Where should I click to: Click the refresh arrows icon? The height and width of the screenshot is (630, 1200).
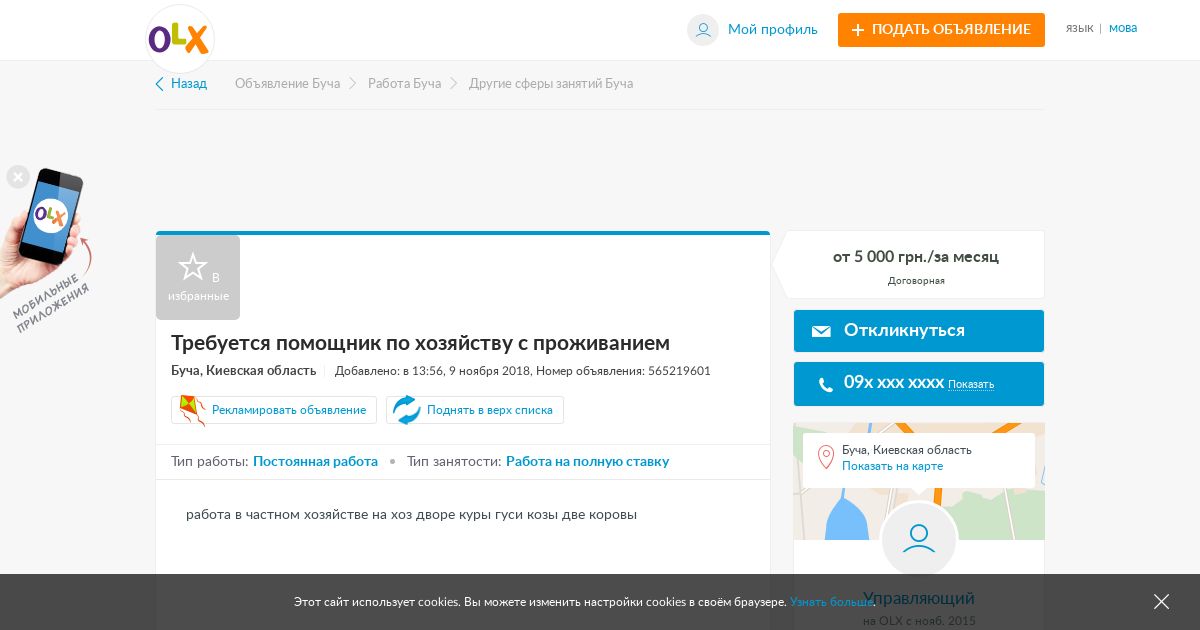coord(406,410)
